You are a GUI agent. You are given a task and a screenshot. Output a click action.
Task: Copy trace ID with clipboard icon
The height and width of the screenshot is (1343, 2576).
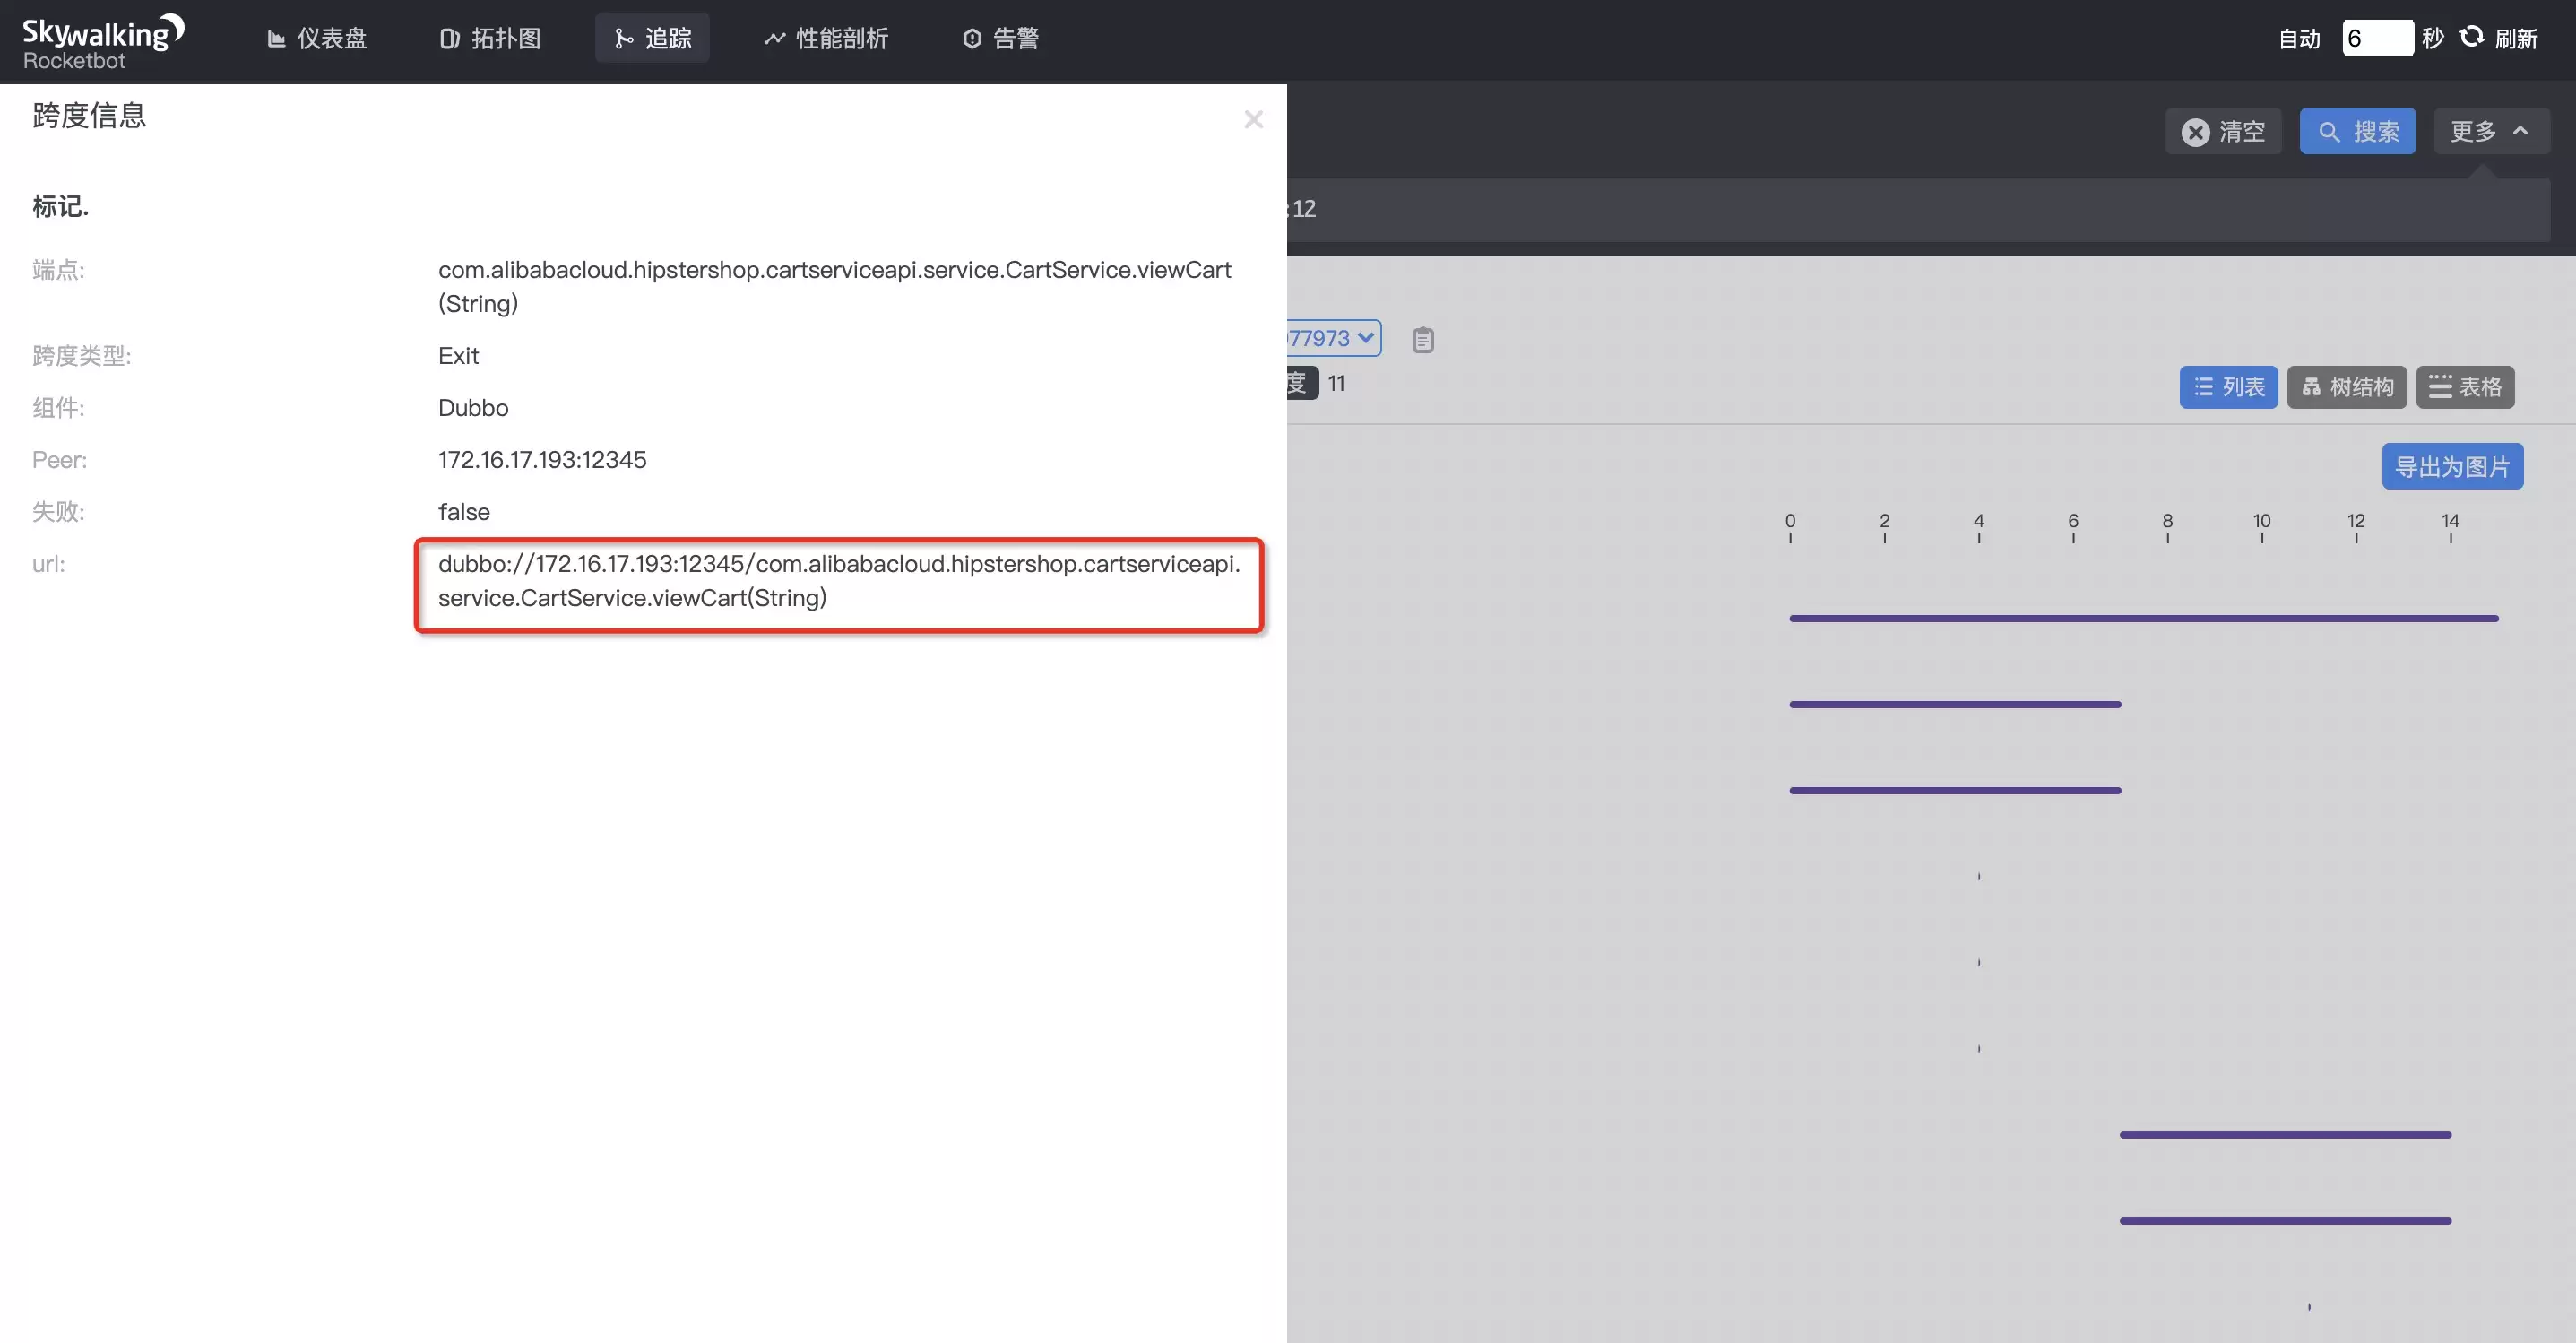coord(1423,340)
